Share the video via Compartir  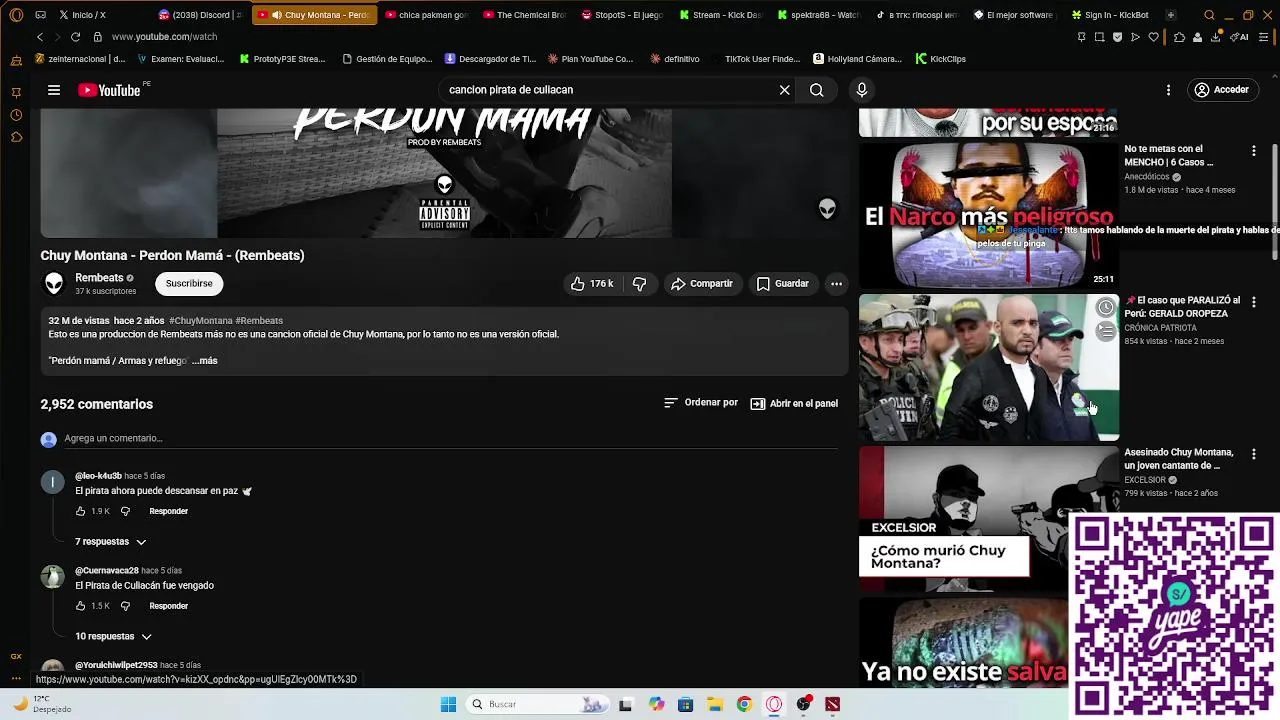(x=702, y=284)
